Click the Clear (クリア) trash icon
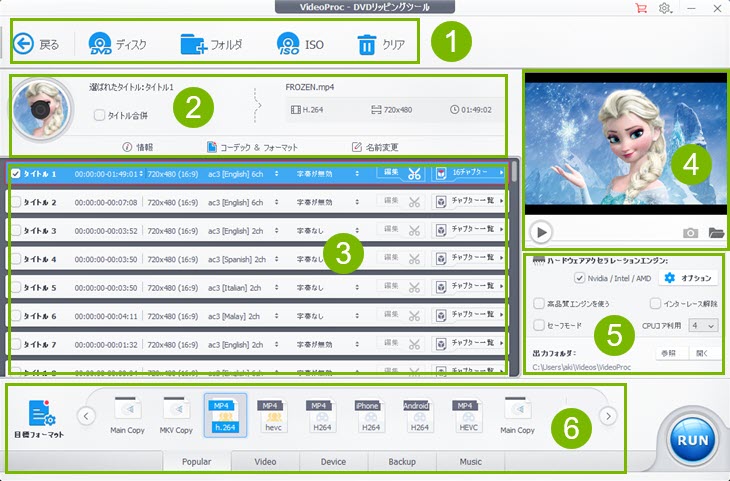Screen dimensions: 730x481 366,44
